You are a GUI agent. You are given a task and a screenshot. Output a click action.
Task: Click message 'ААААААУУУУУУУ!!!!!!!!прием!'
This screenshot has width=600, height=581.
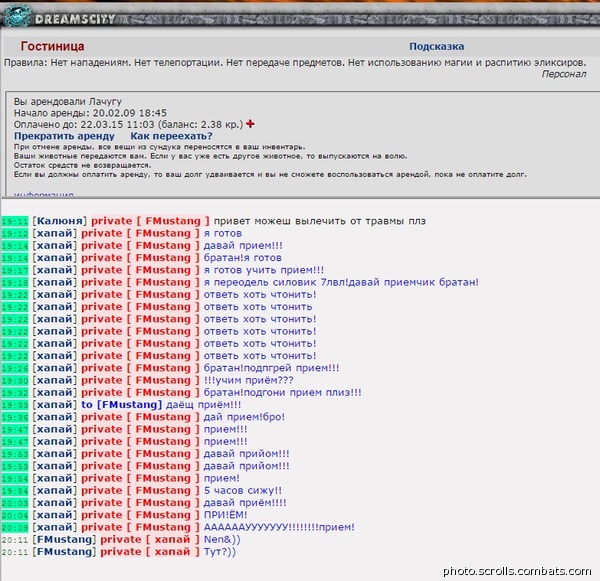279,527
